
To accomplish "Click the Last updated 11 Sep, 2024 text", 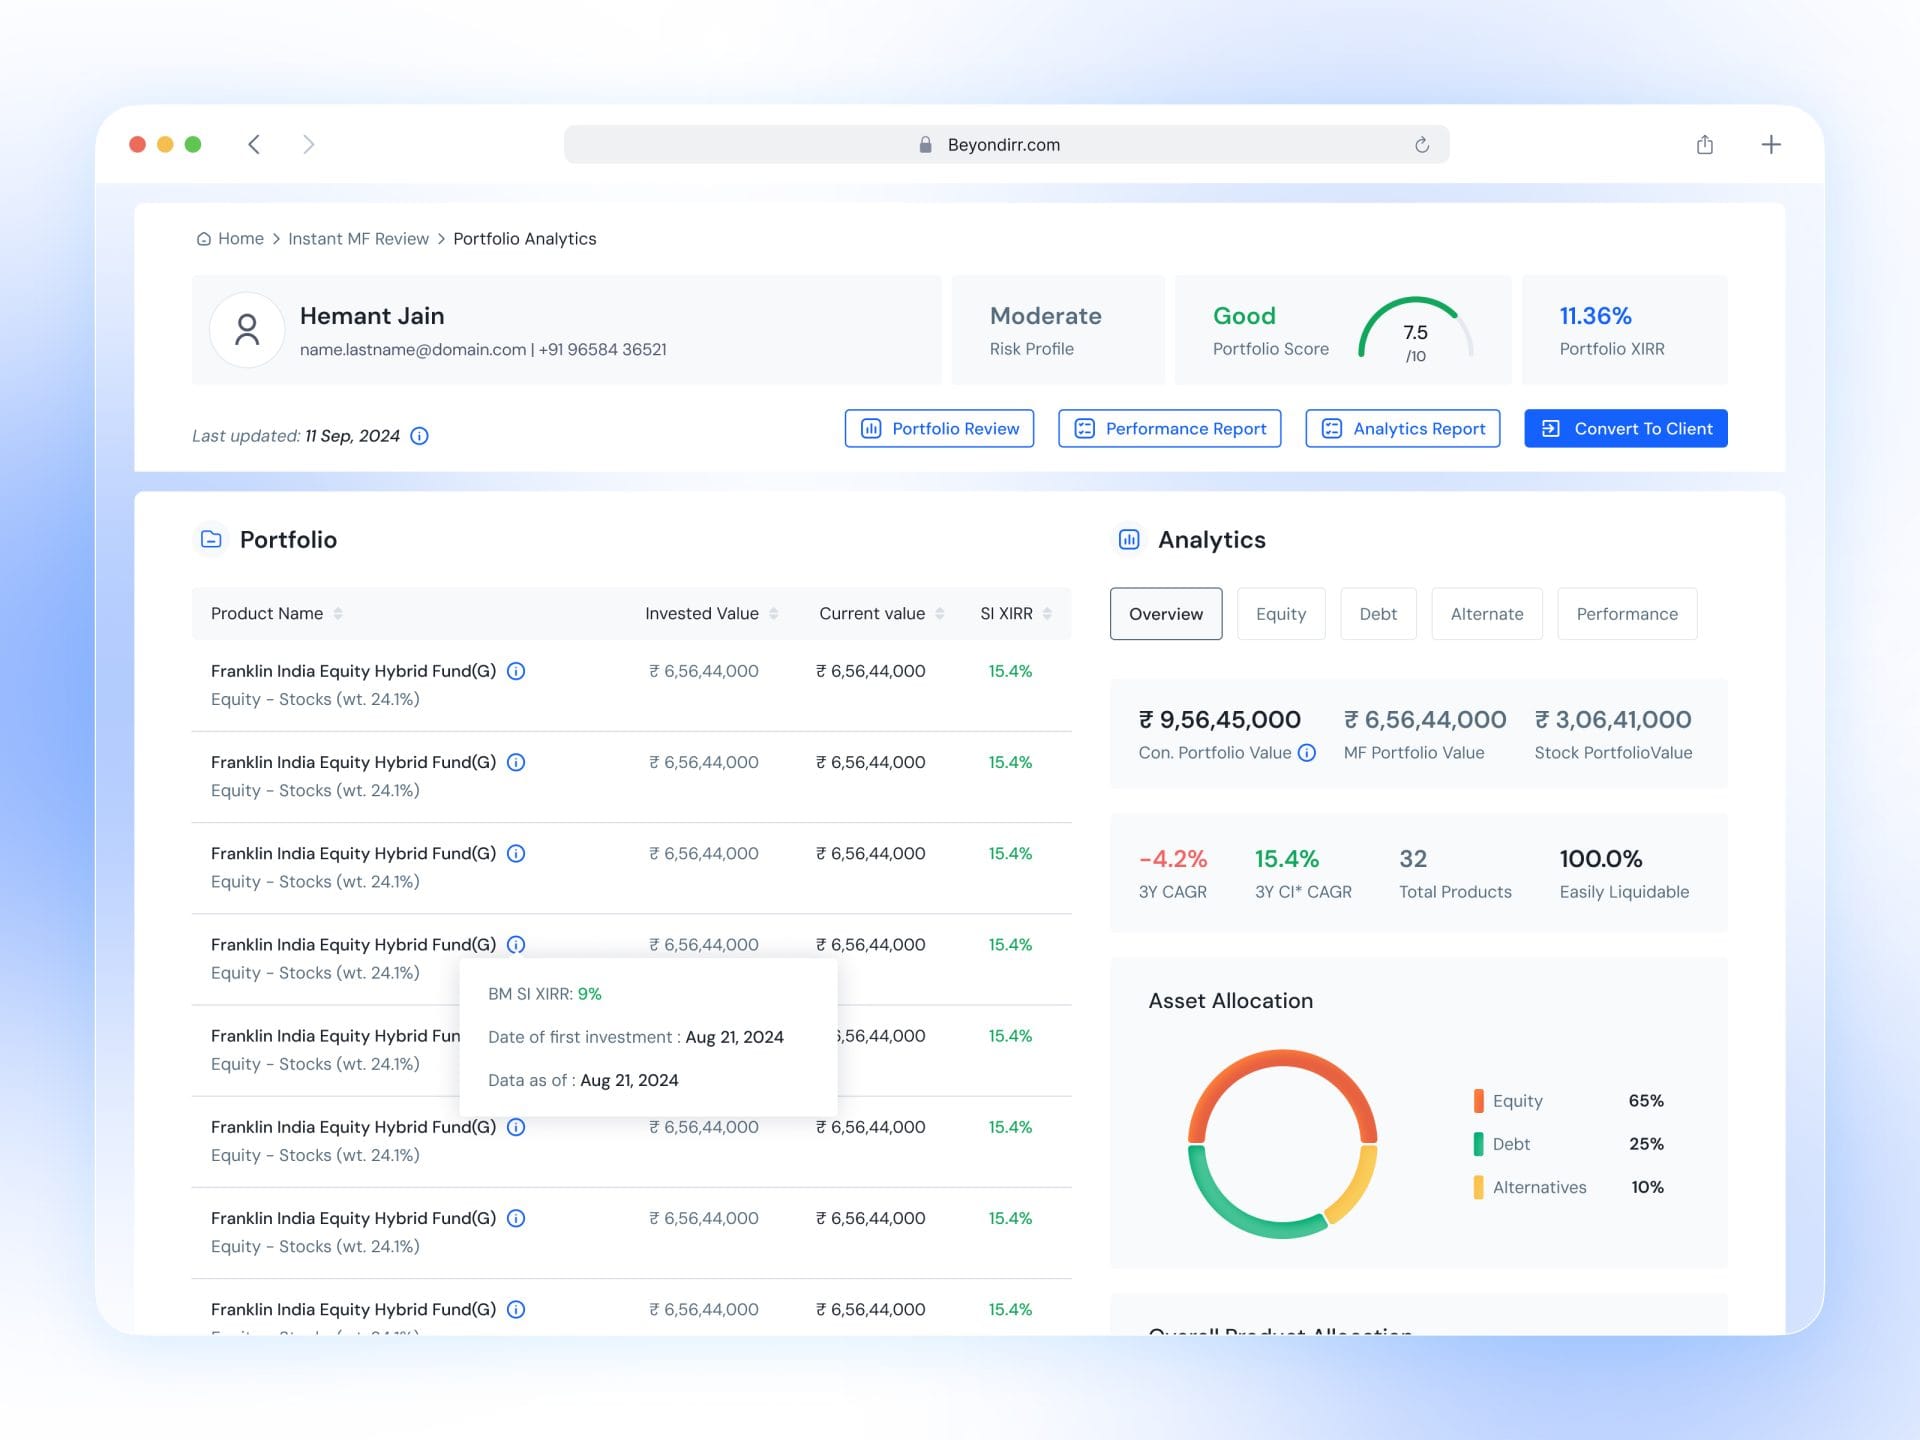I will pyautogui.click(x=296, y=436).
